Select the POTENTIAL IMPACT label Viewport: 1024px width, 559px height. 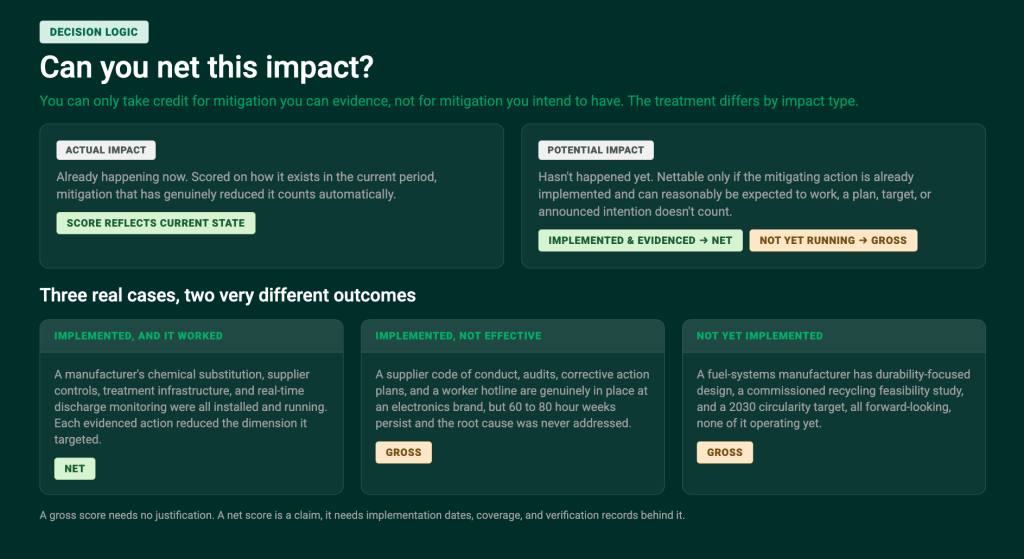596,150
